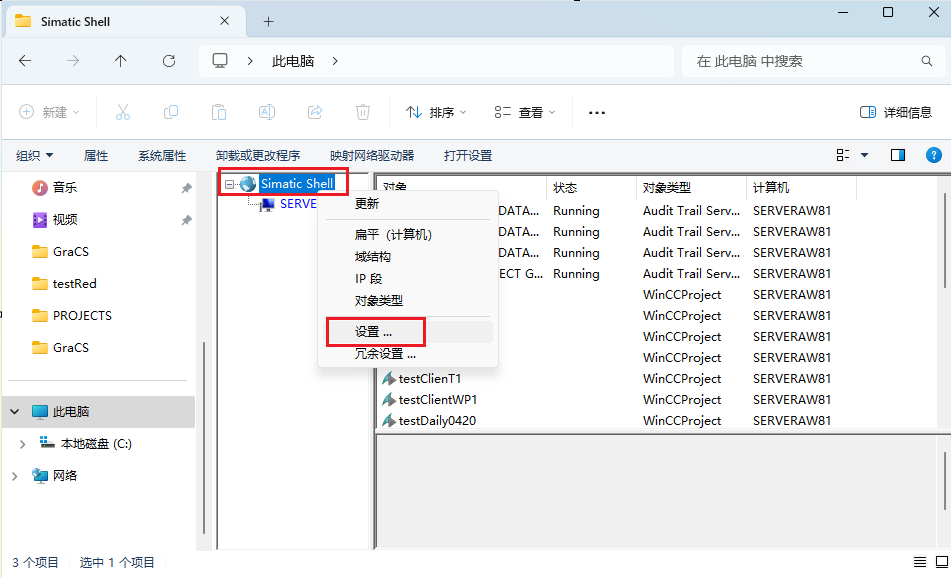
Task: Open the 新建 dropdown
Action: [49, 112]
